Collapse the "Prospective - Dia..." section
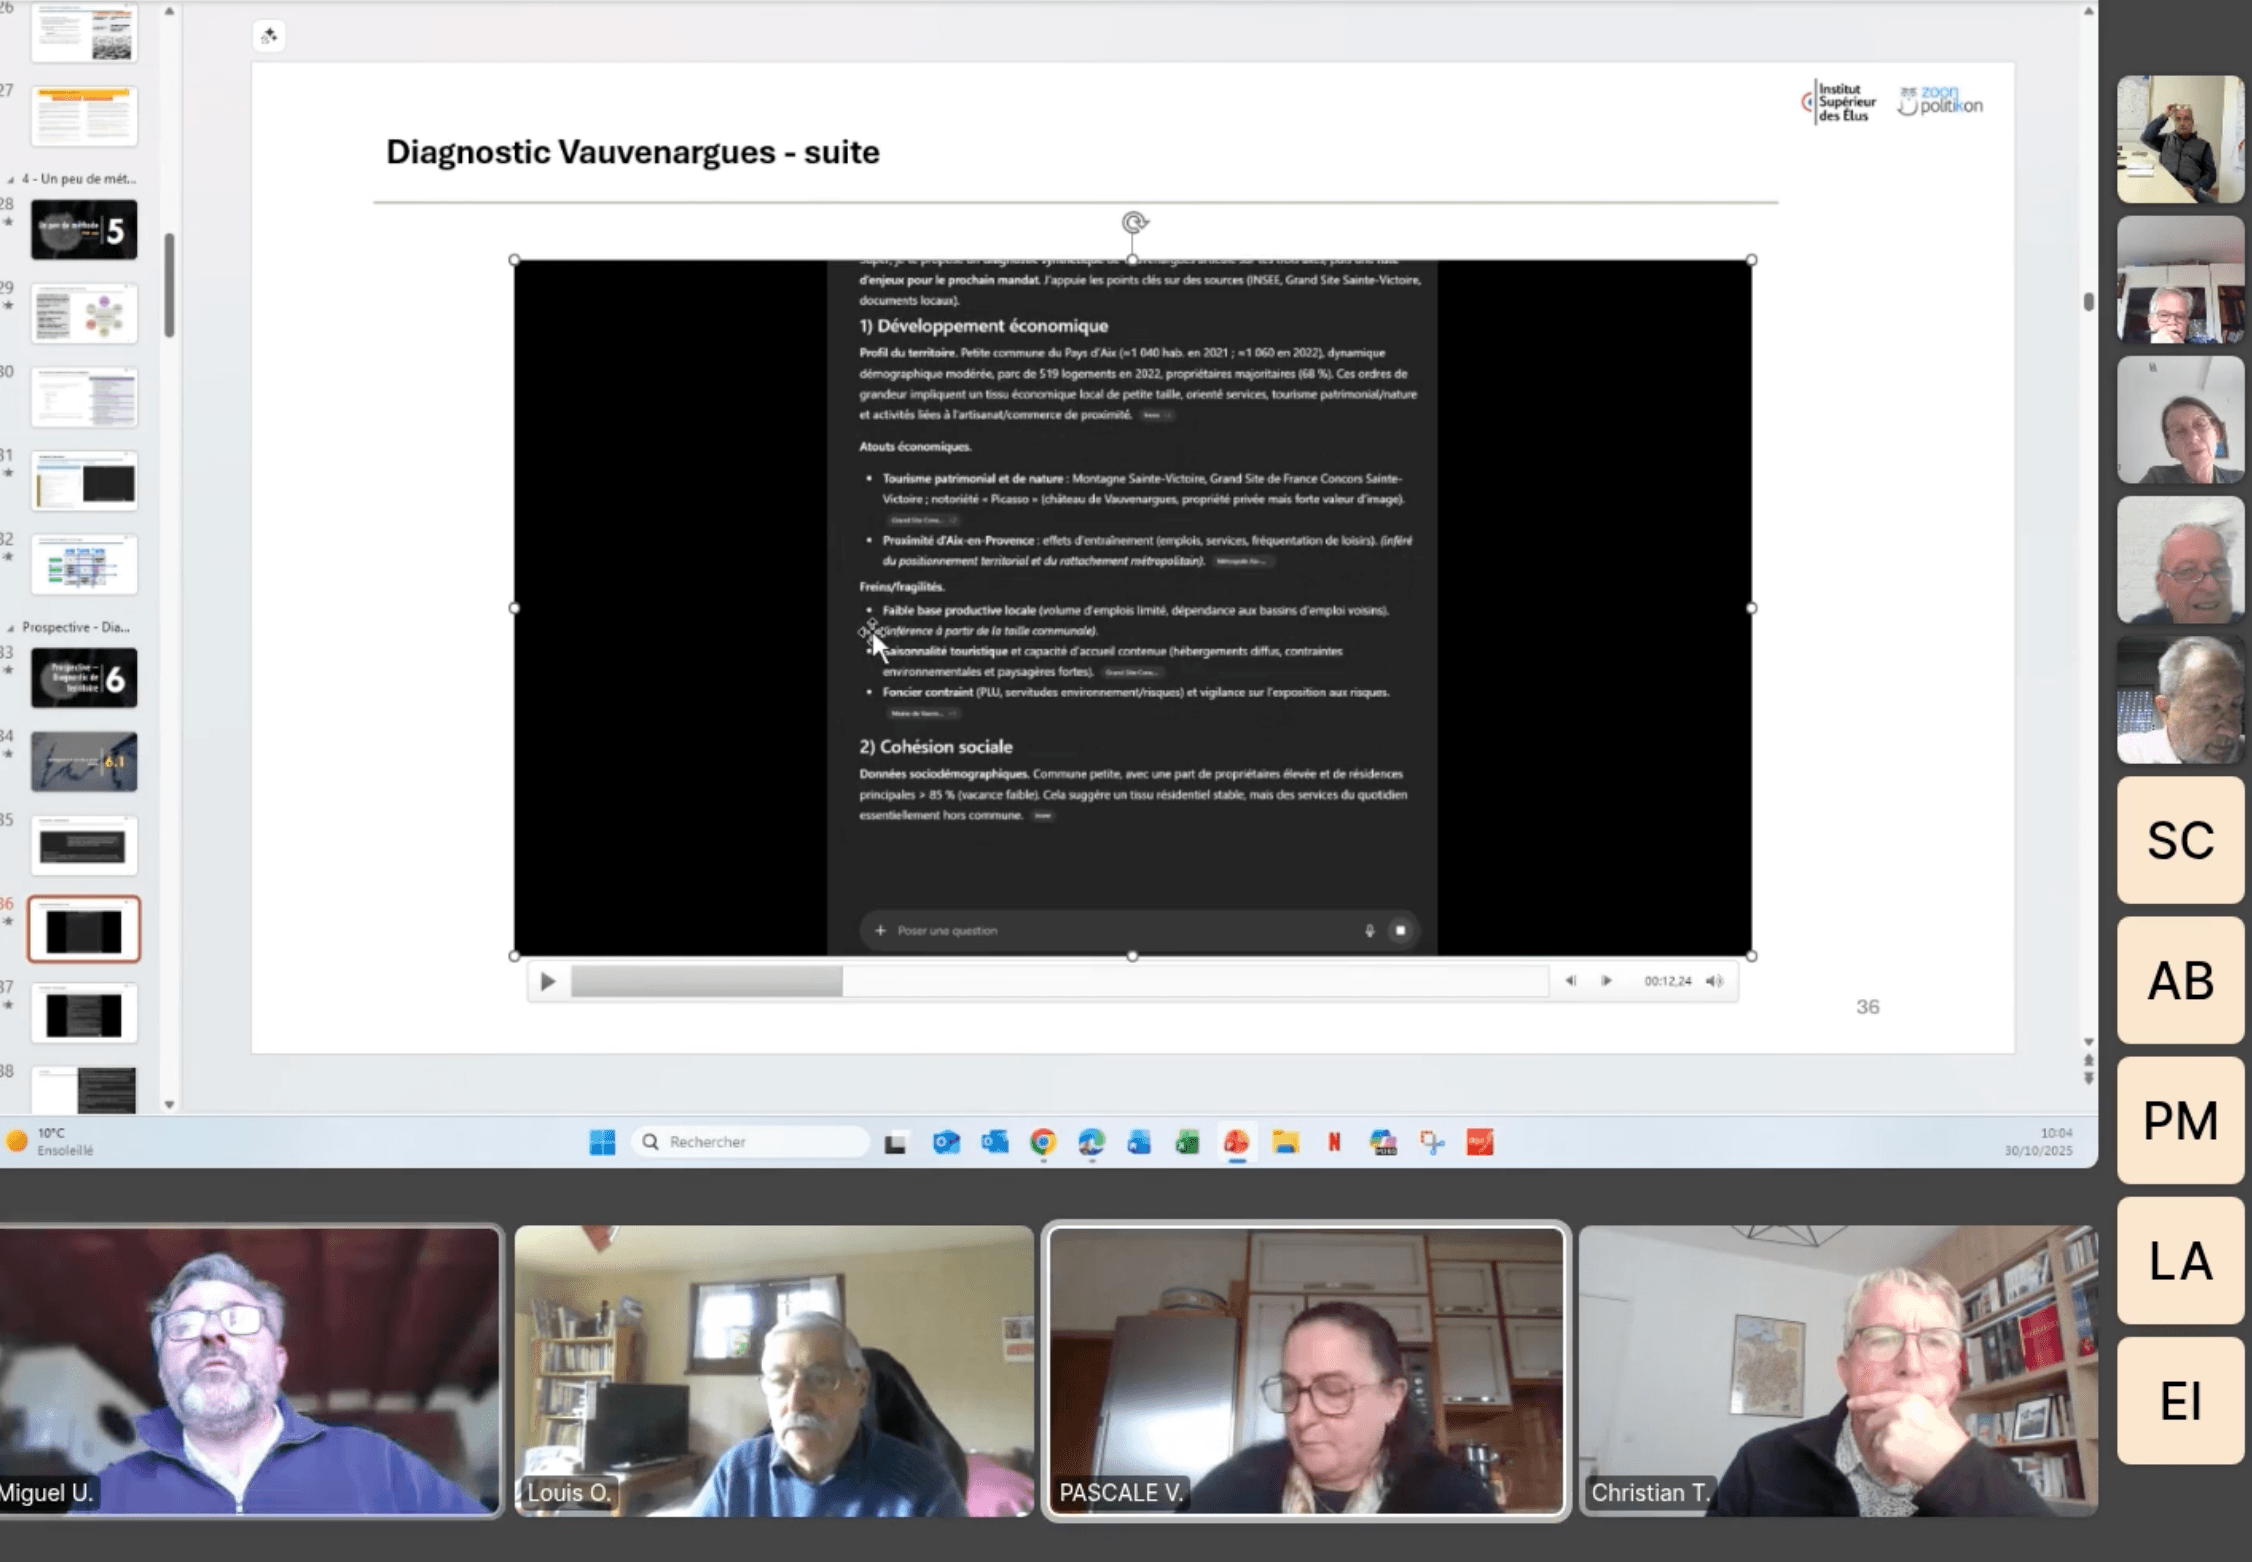 tap(11, 628)
